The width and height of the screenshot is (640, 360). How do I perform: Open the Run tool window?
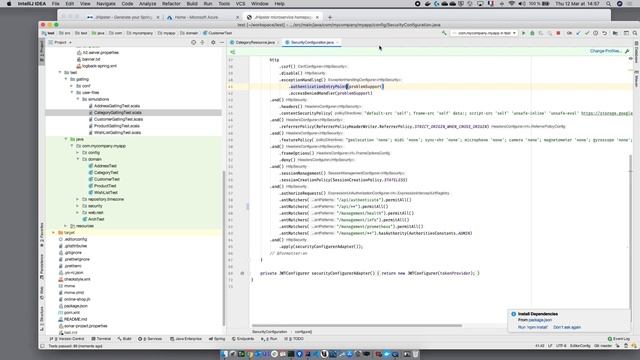point(269,339)
